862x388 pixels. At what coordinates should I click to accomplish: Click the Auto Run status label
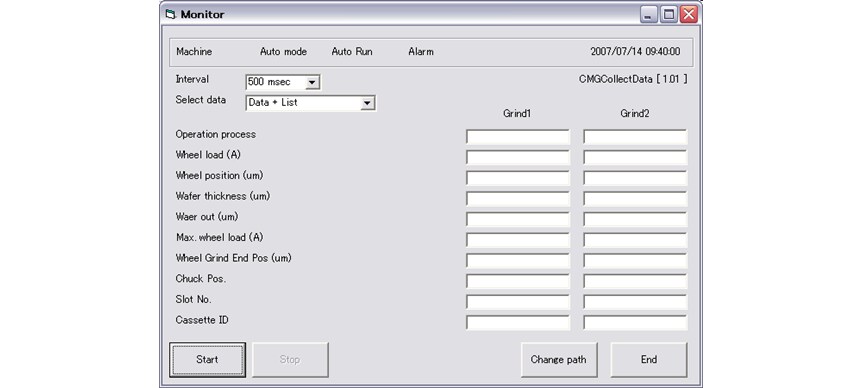pos(352,52)
